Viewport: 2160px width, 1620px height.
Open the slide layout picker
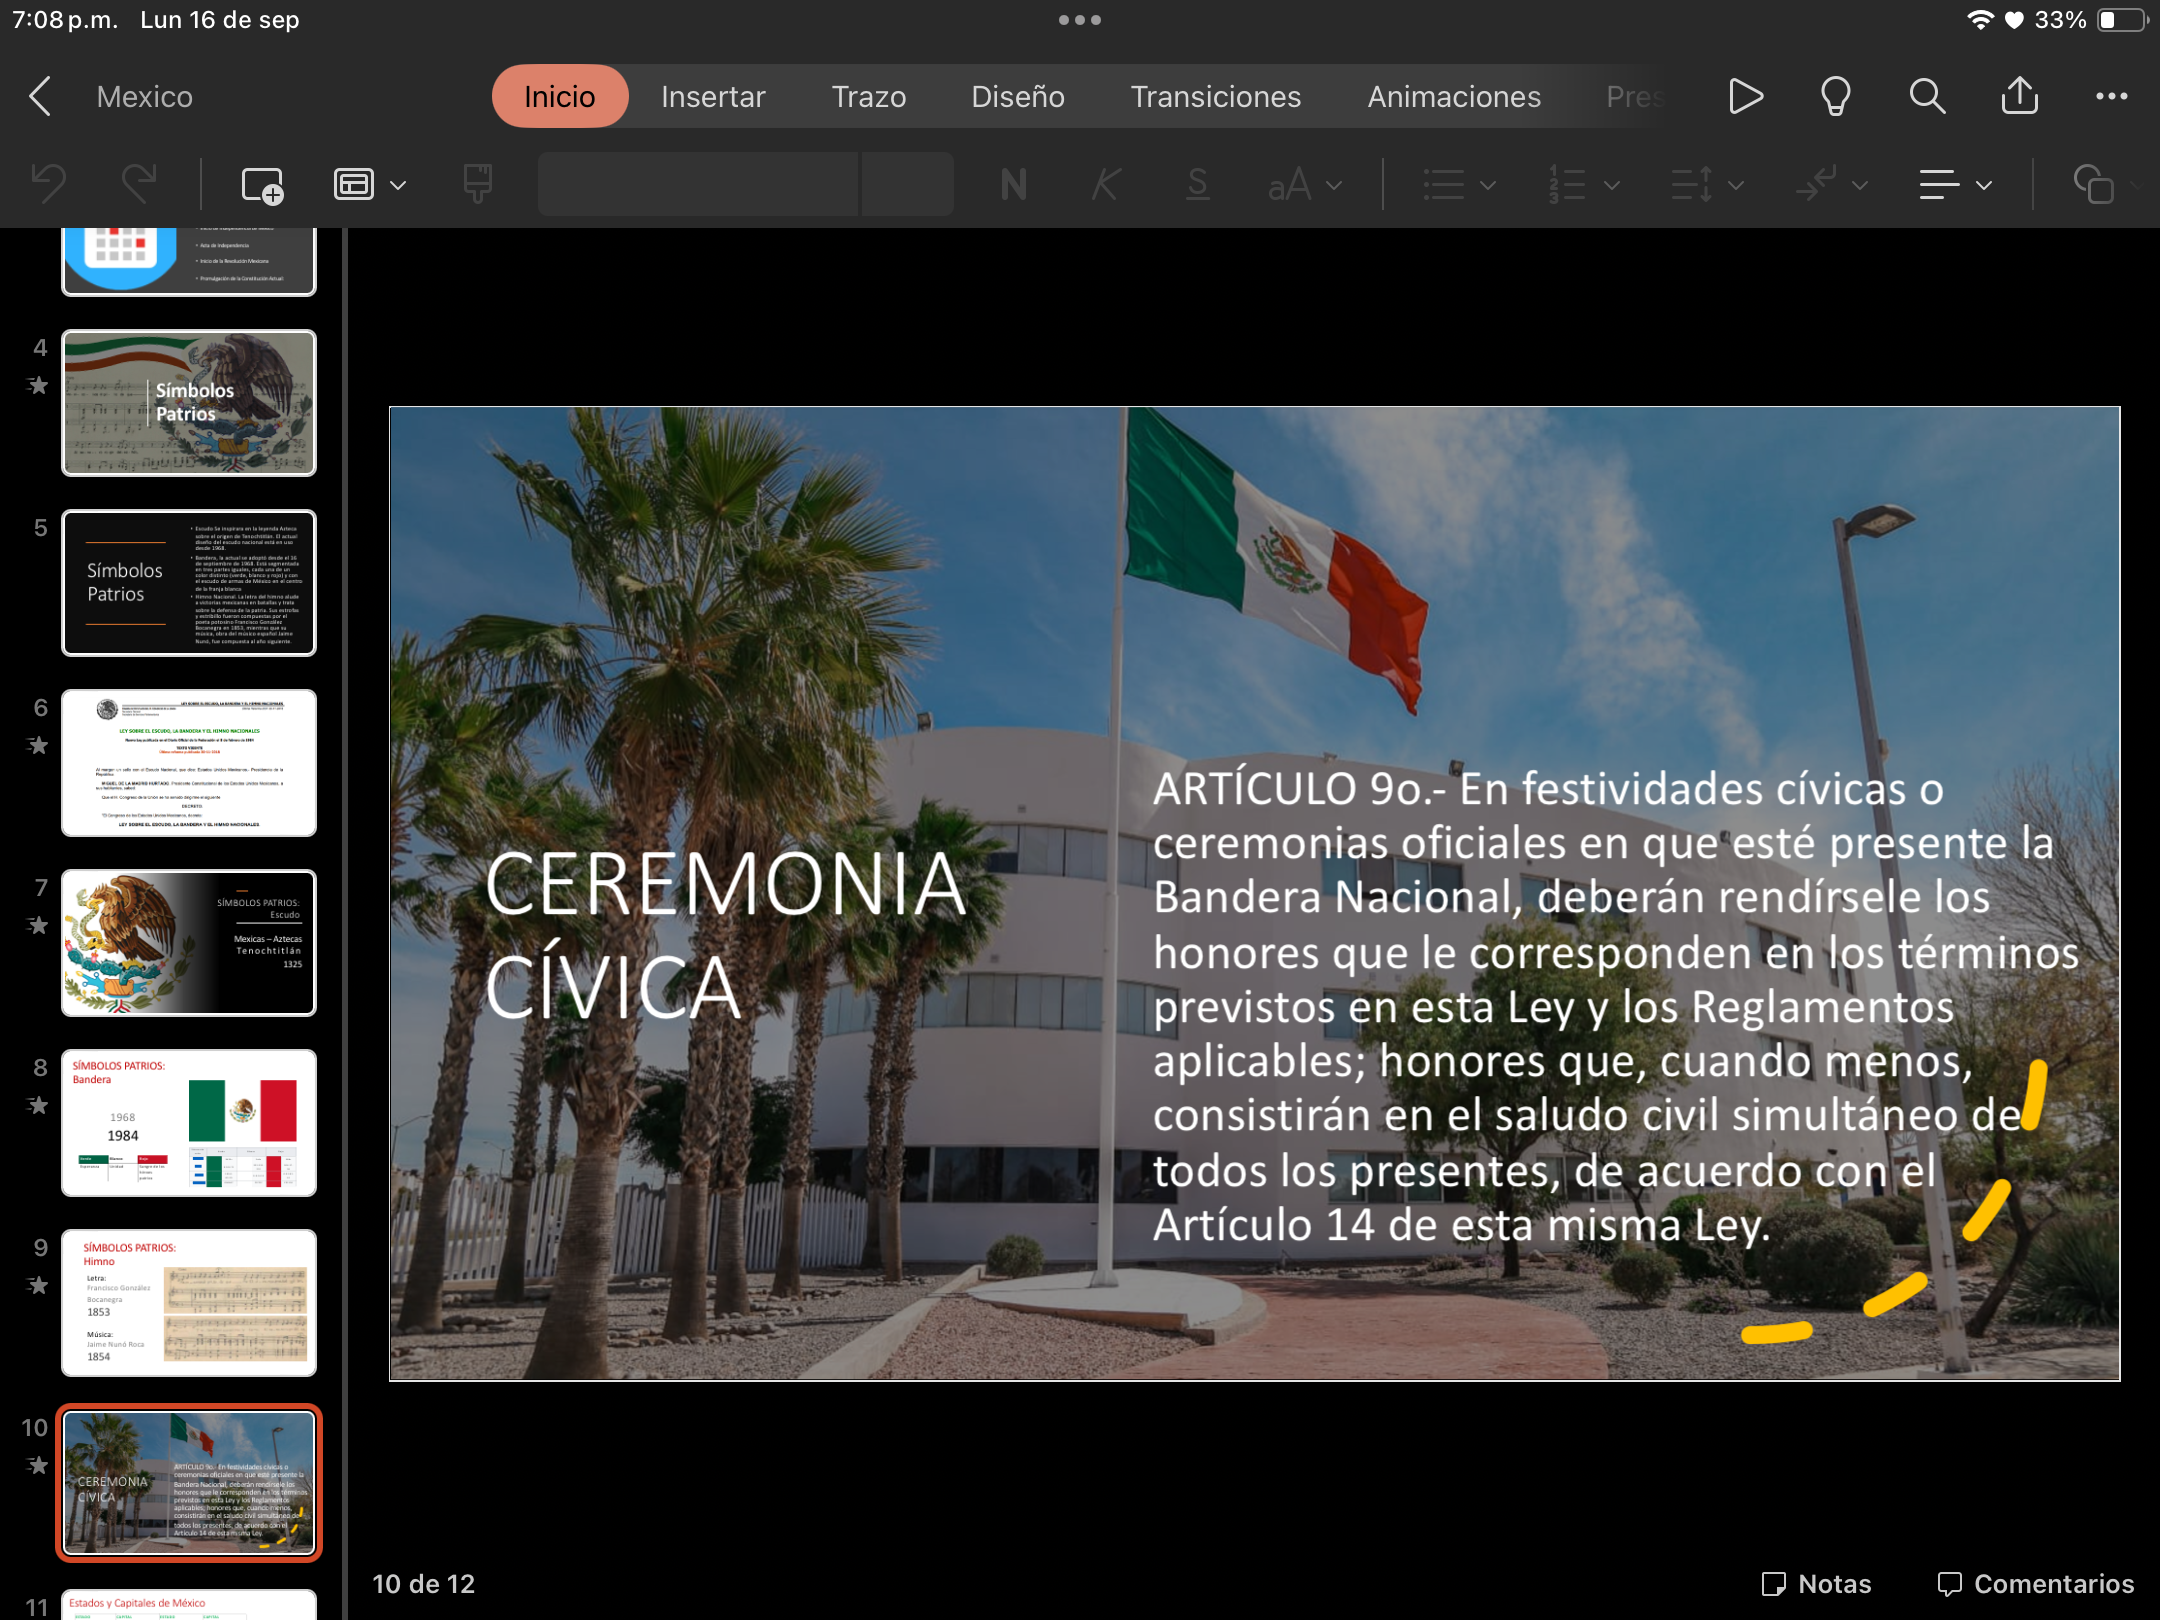pyautogui.click(x=370, y=185)
